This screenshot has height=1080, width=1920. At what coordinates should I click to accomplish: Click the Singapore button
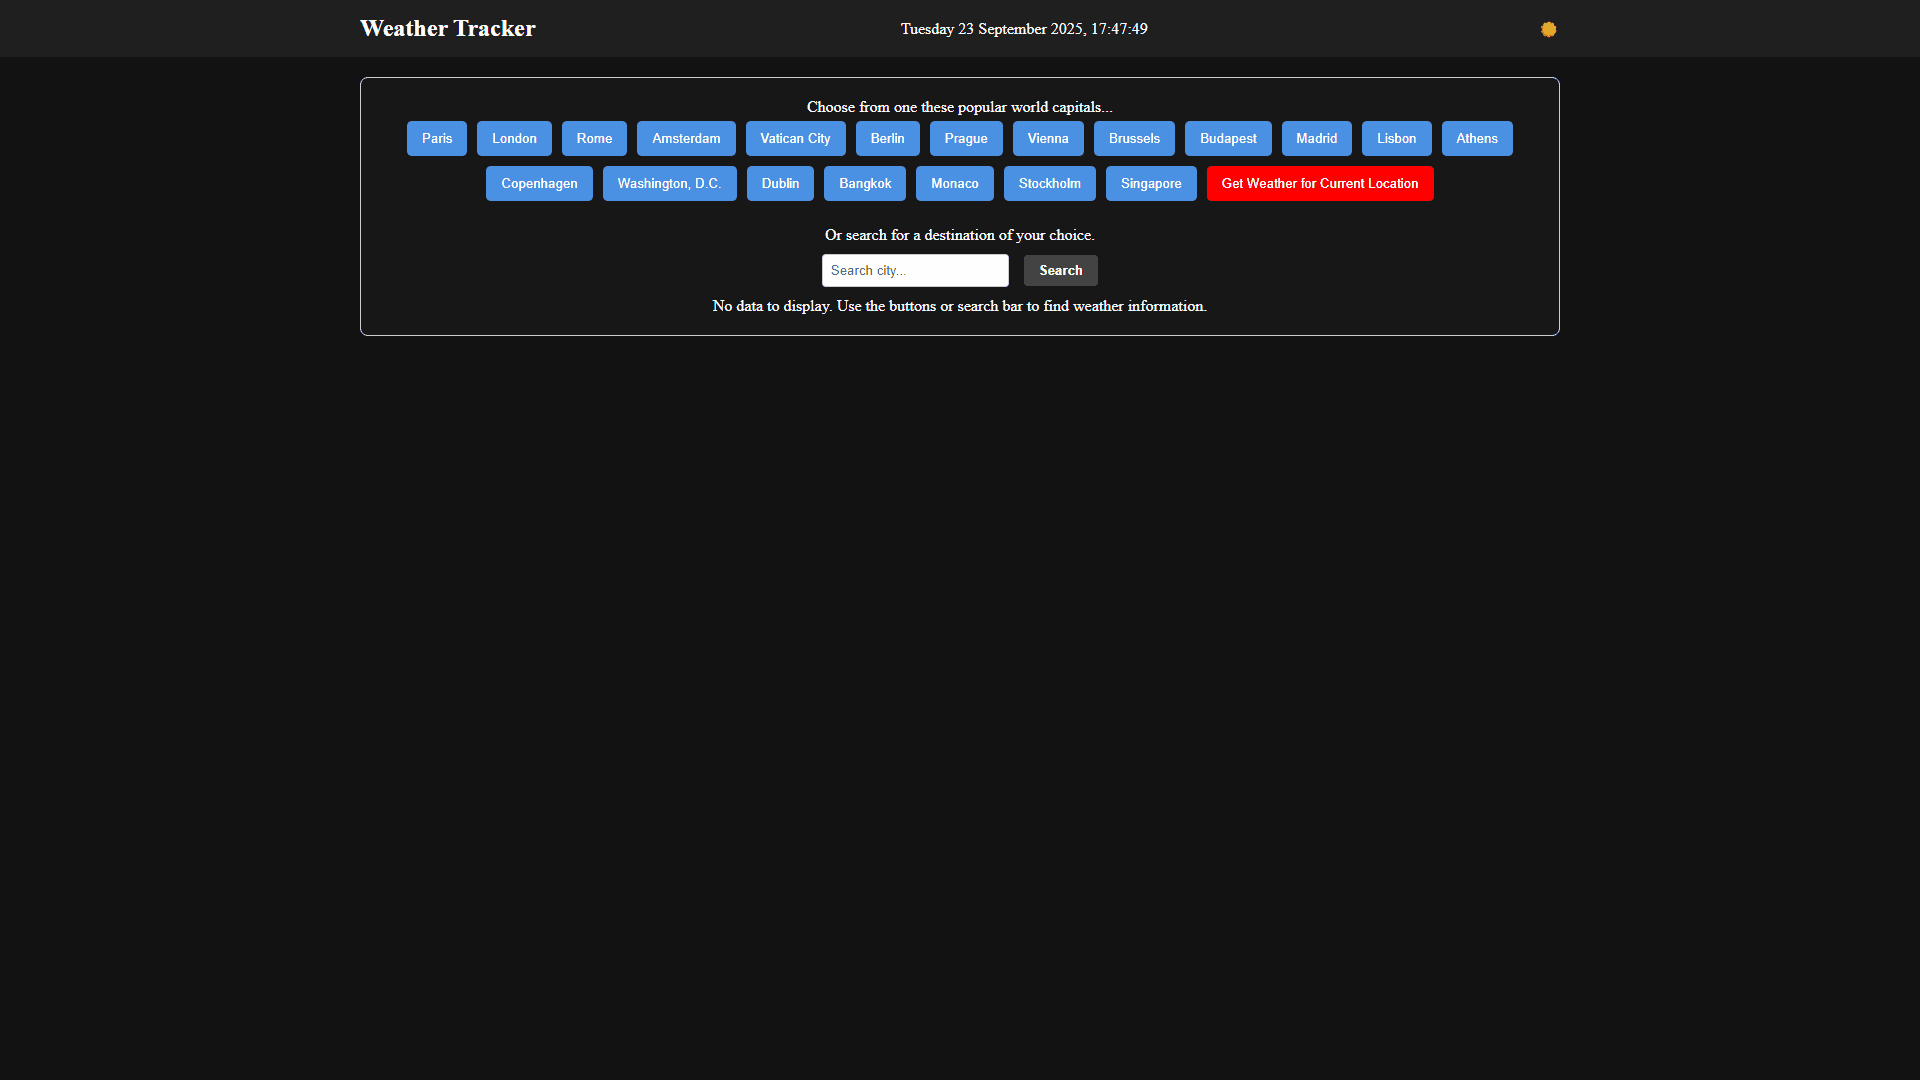[1150, 183]
